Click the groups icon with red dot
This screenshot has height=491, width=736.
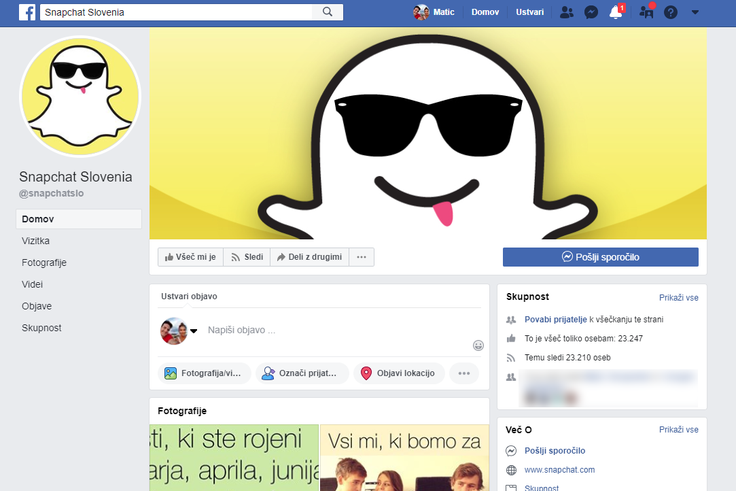click(646, 12)
